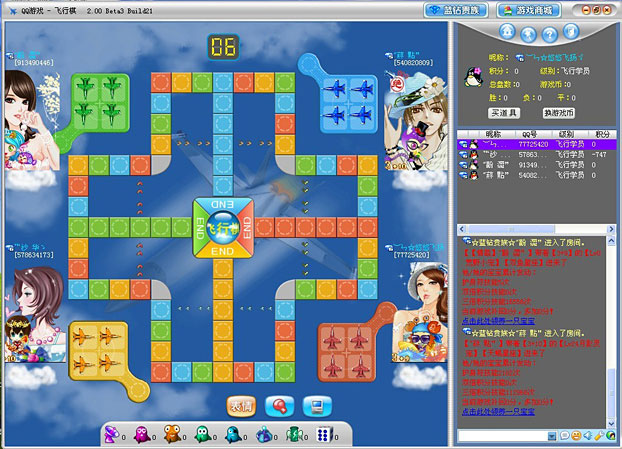Select the dice item in item bar

coord(322,435)
